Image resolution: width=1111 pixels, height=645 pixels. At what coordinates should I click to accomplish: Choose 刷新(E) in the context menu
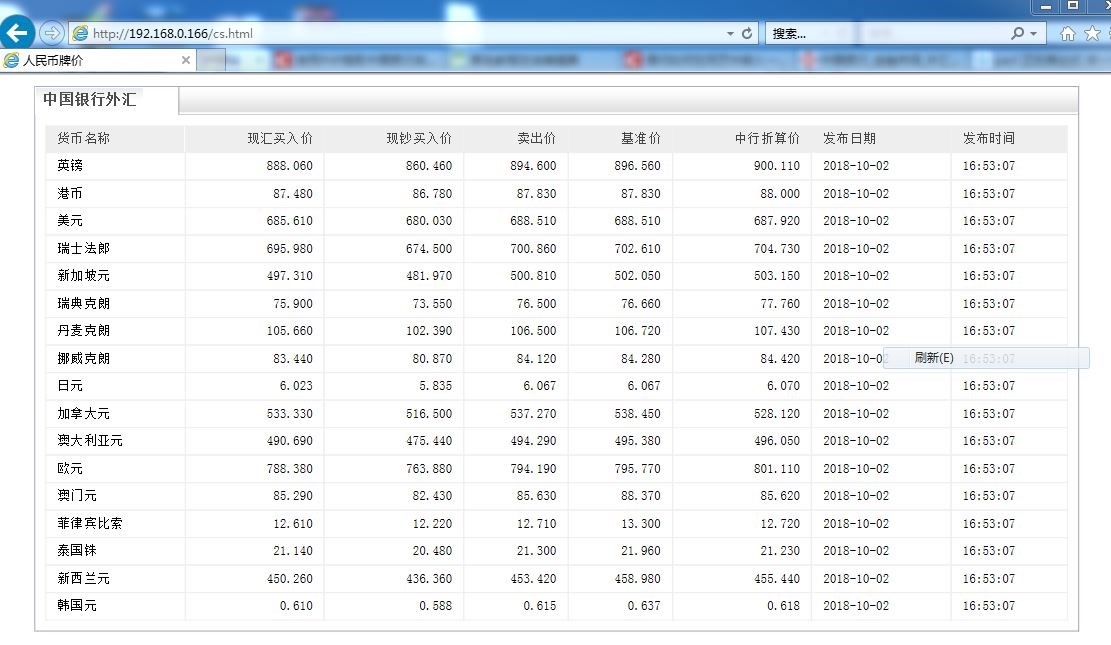986,358
